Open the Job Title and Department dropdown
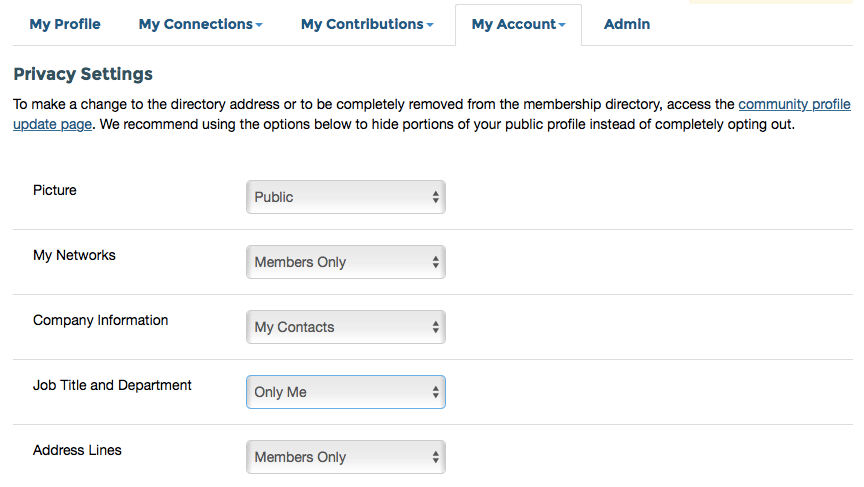864x487 pixels. (x=345, y=392)
